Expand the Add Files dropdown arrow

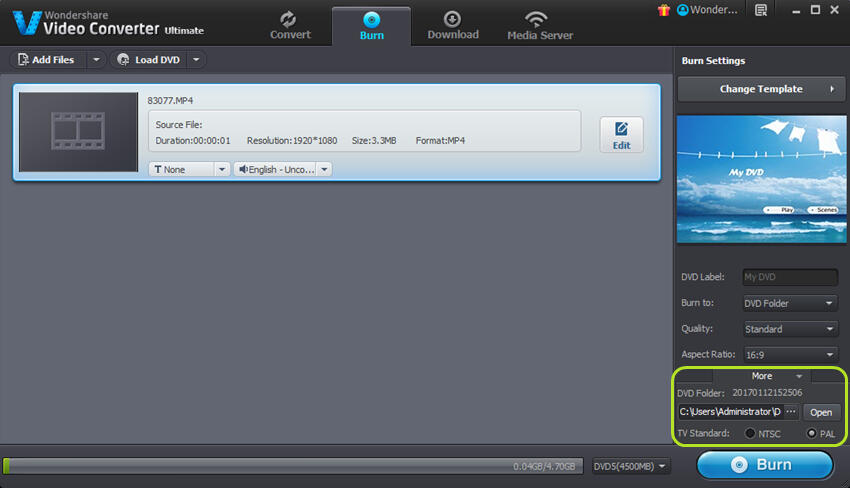point(96,60)
